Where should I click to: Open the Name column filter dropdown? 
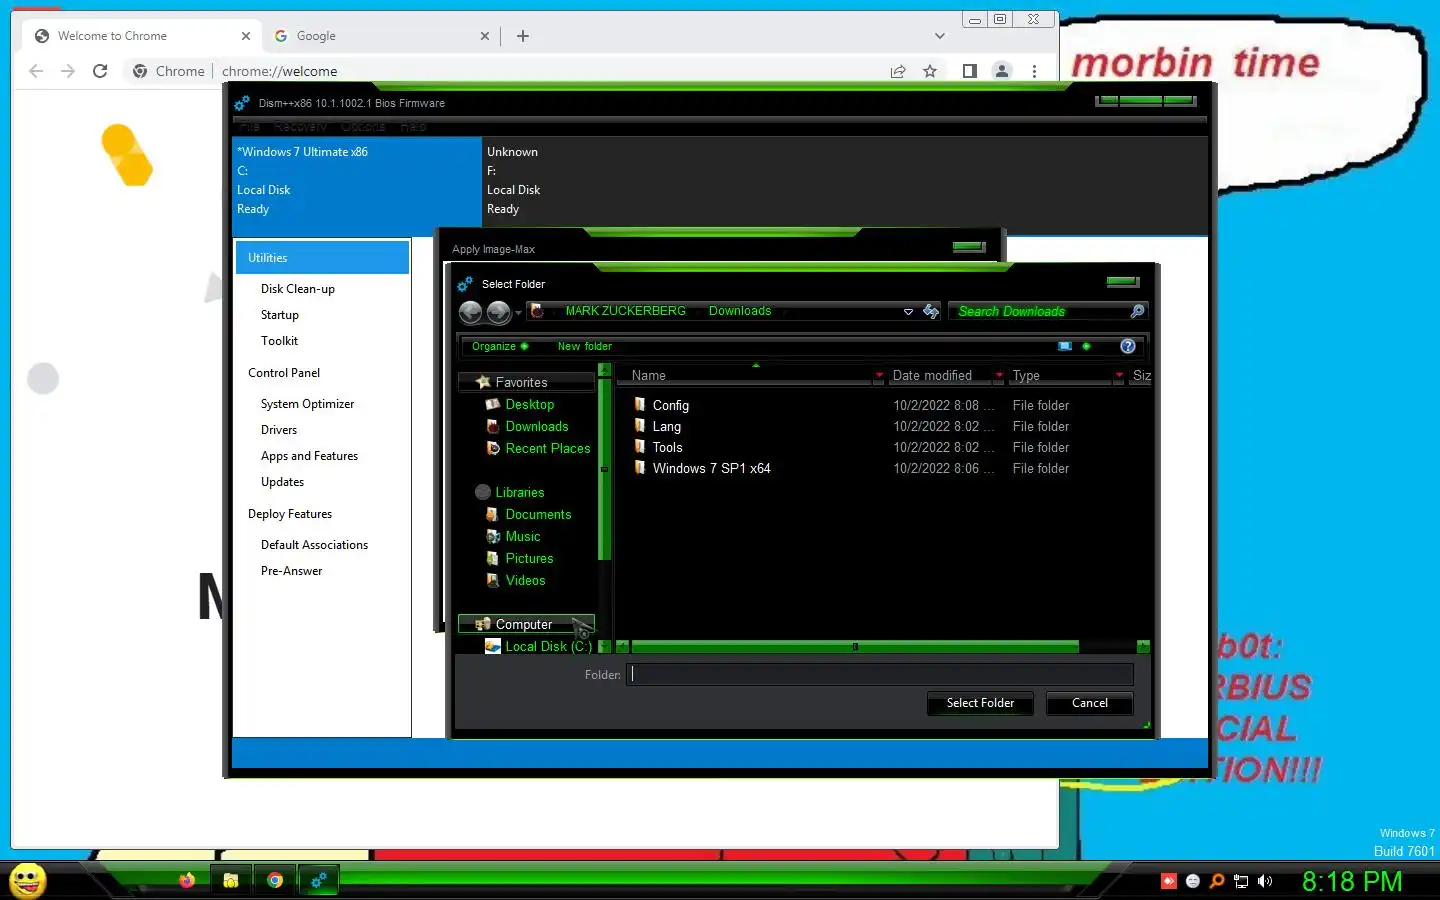[x=879, y=376]
